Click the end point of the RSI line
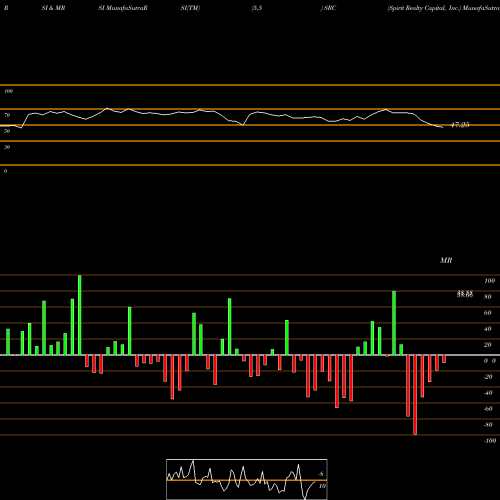 click(443, 127)
